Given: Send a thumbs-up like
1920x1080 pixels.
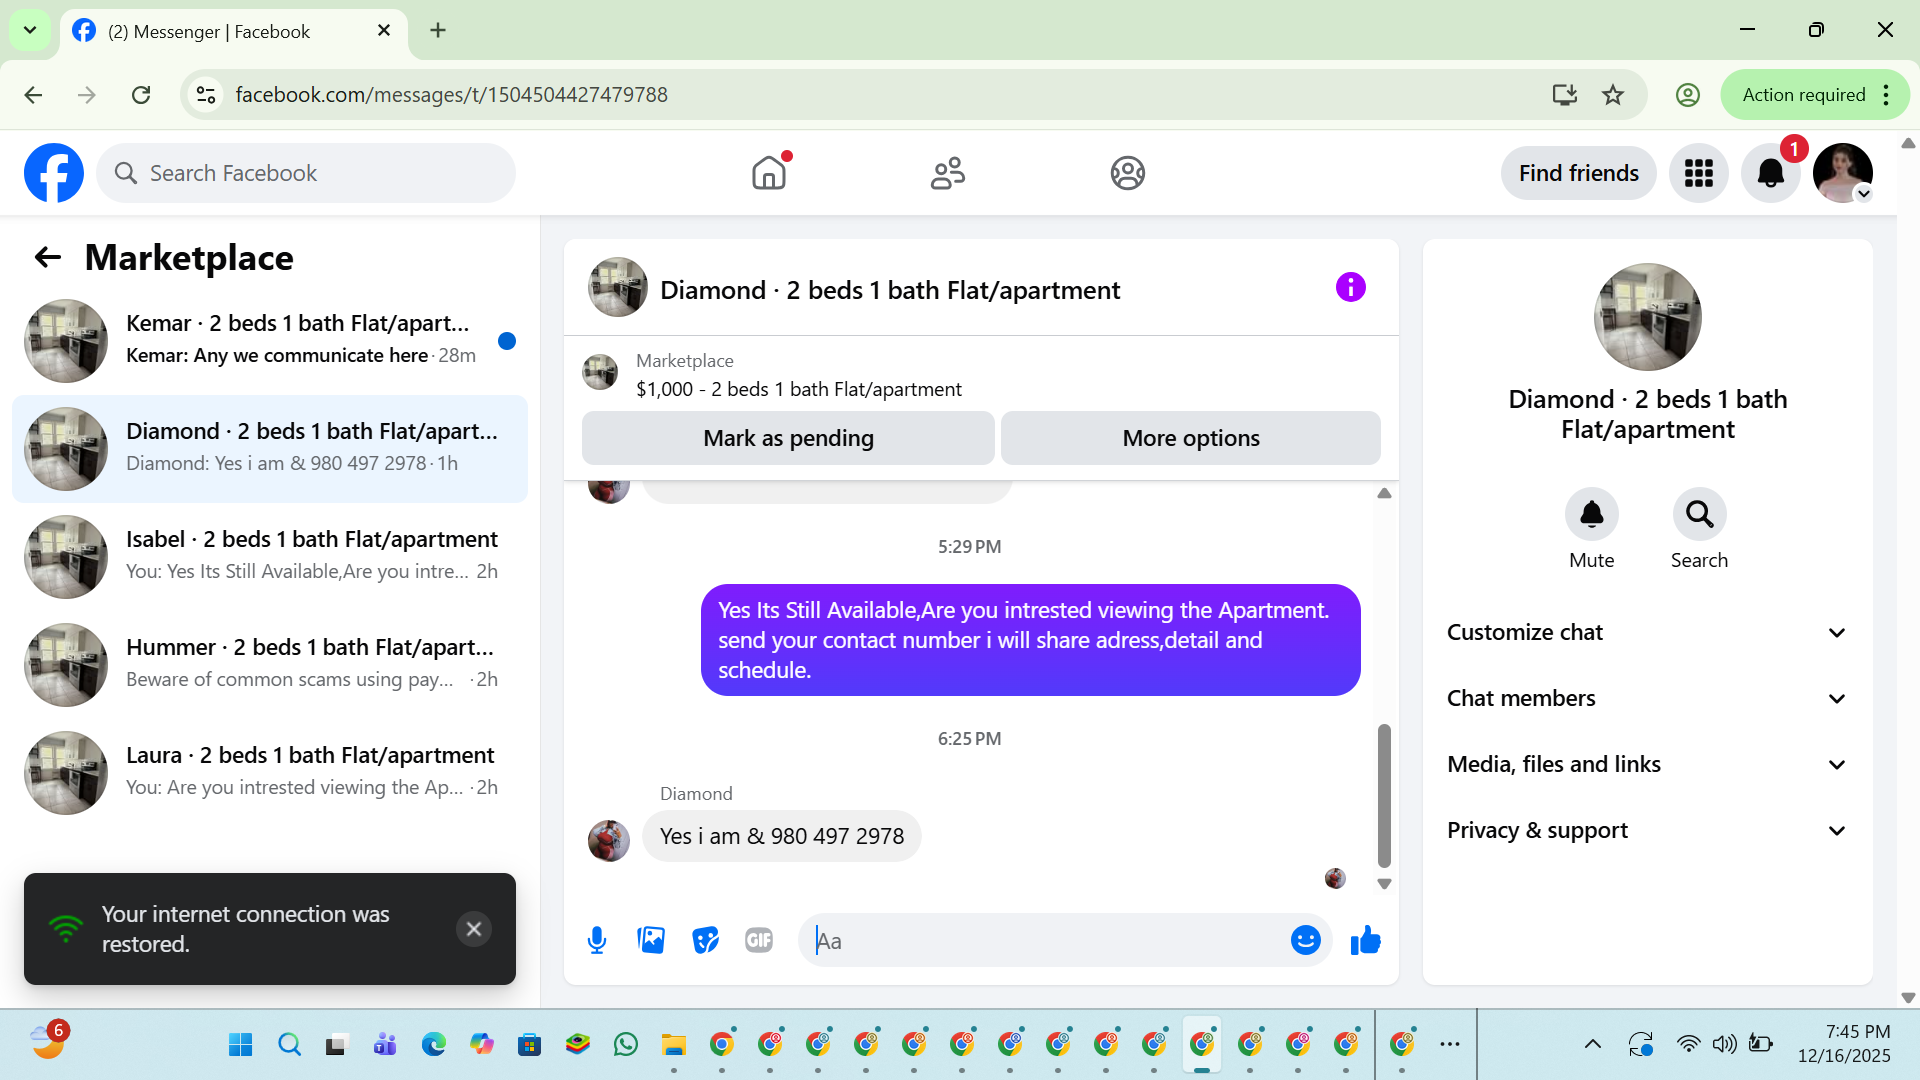Looking at the screenshot, I should [1365, 940].
